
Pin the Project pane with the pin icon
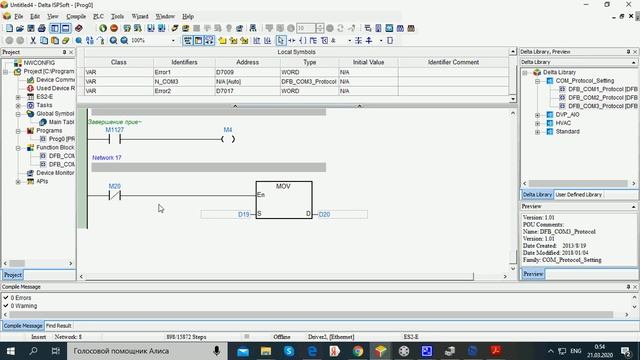[64, 52]
